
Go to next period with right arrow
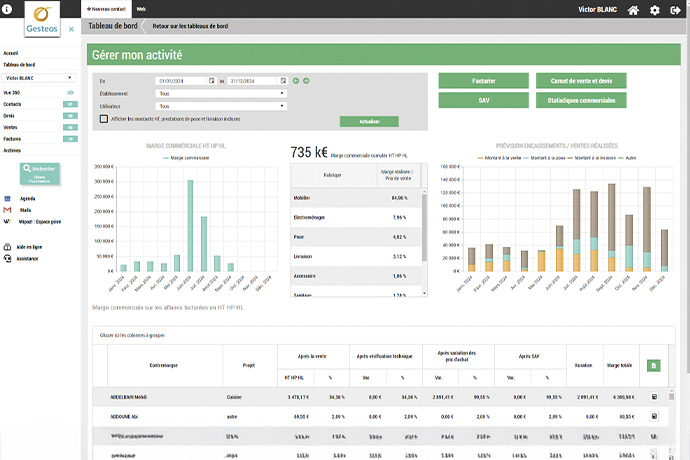pyautogui.click(x=306, y=81)
